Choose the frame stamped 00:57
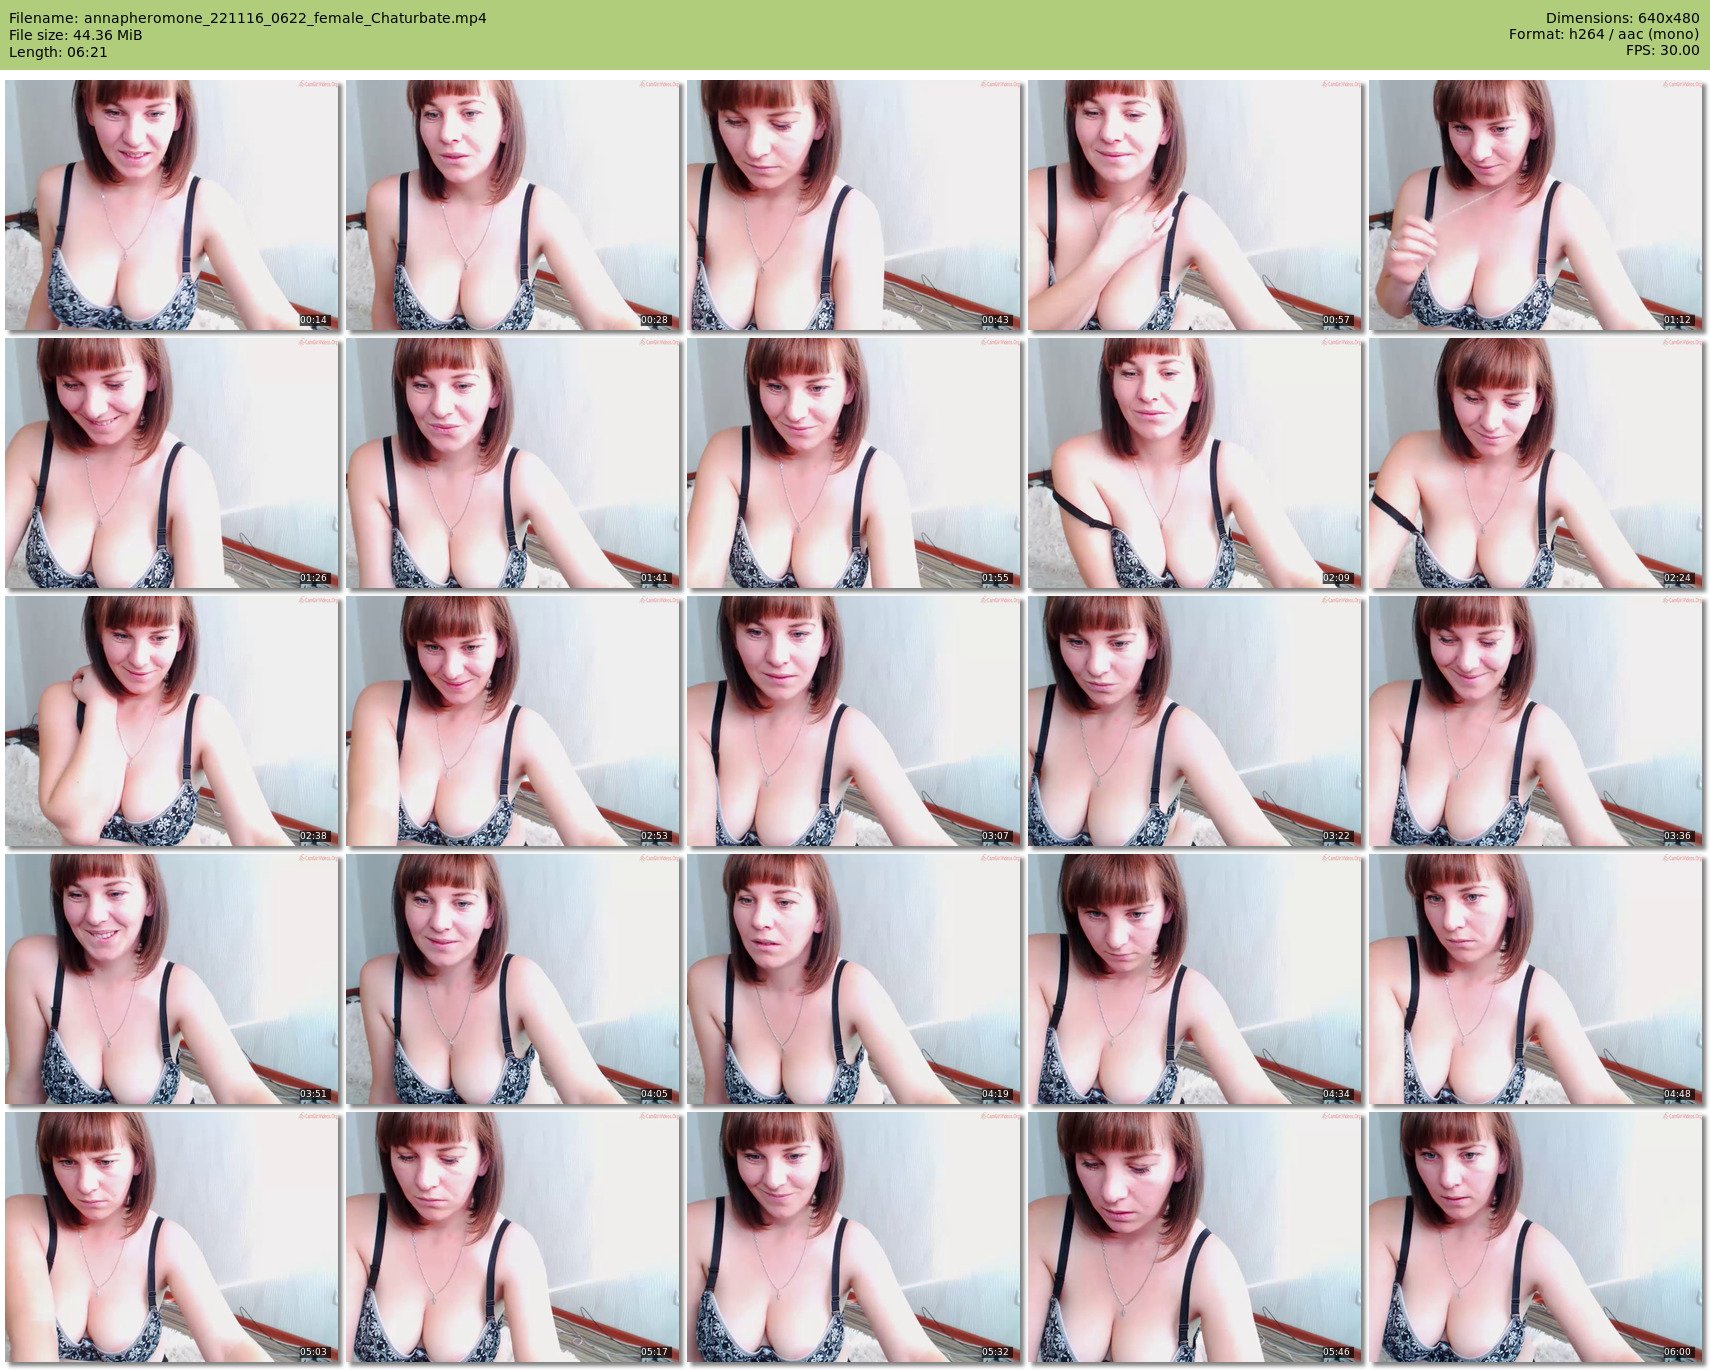This screenshot has width=1710, height=1370. [1195, 205]
